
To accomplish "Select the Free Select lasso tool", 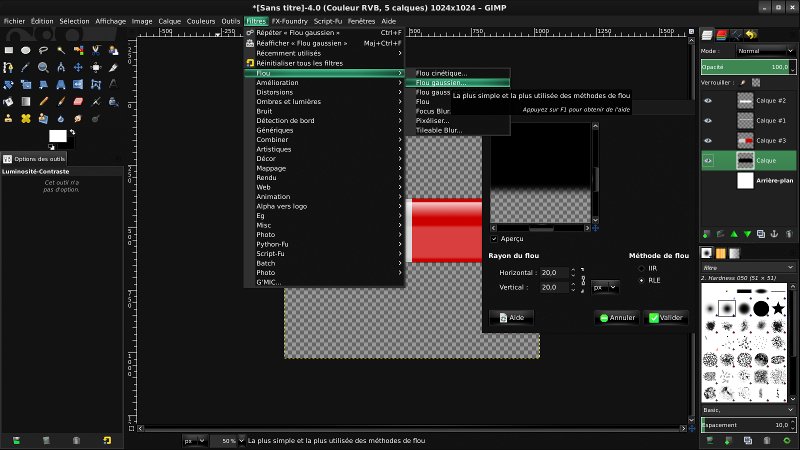I will 43,50.
